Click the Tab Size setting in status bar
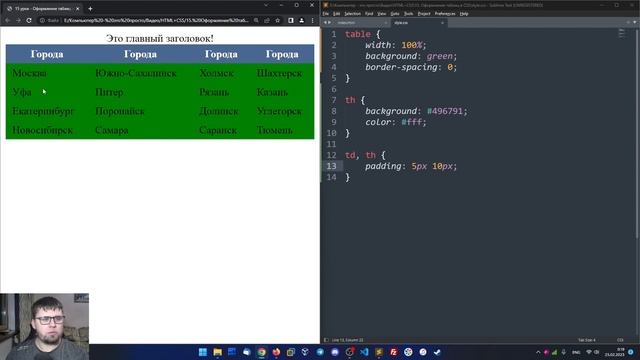The height and width of the screenshot is (360, 640). [587, 340]
